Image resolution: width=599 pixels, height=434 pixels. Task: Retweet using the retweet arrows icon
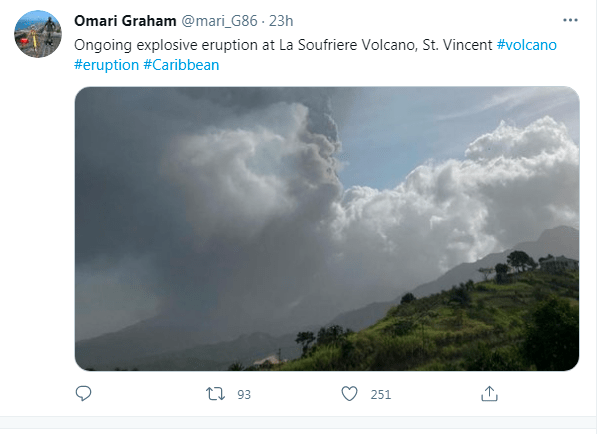(x=215, y=394)
